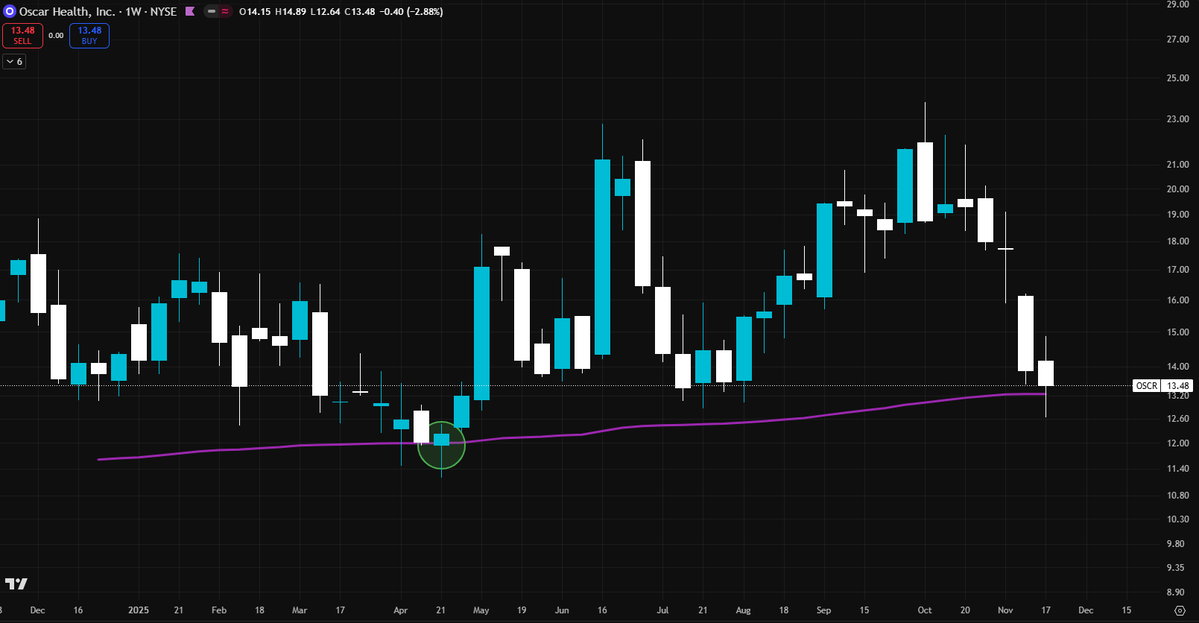This screenshot has height=623, width=1199.
Task: Click the 27.00 level on the price axis
Action: pos(1178,40)
